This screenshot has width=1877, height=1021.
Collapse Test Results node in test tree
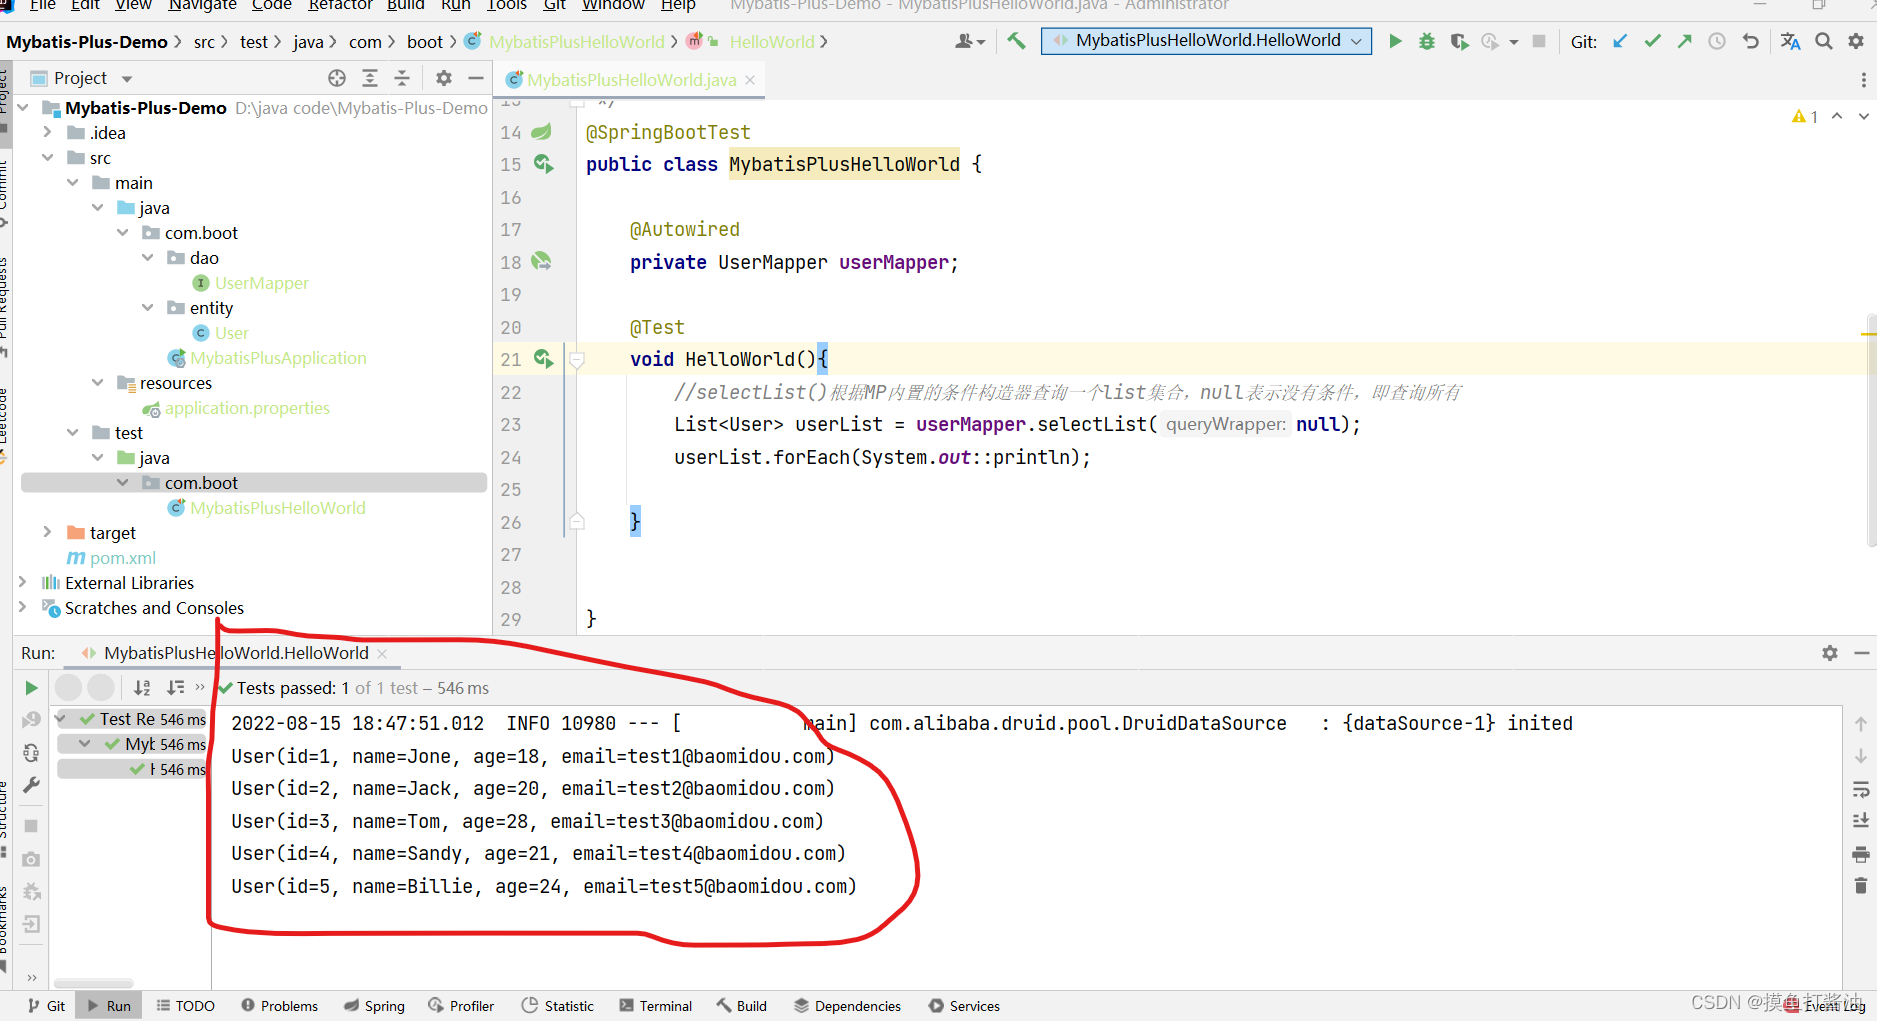(60, 718)
